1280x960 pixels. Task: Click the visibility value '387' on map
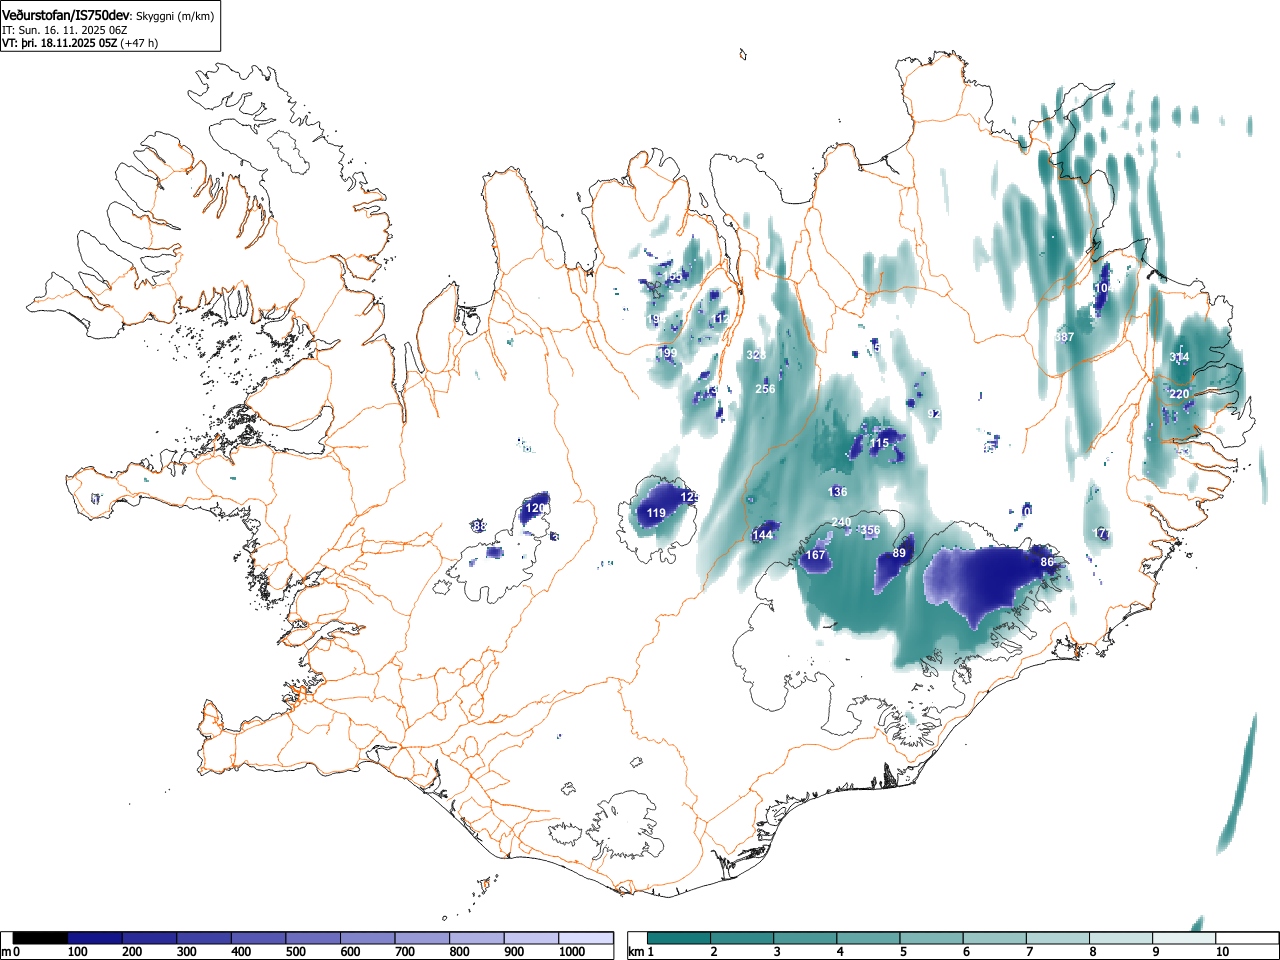click(1064, 337)
